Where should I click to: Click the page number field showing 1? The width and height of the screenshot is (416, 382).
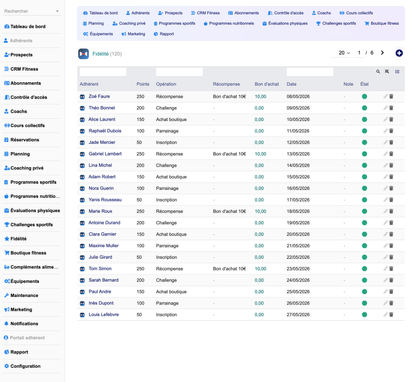pyautogui.click(x=359, y=53)
